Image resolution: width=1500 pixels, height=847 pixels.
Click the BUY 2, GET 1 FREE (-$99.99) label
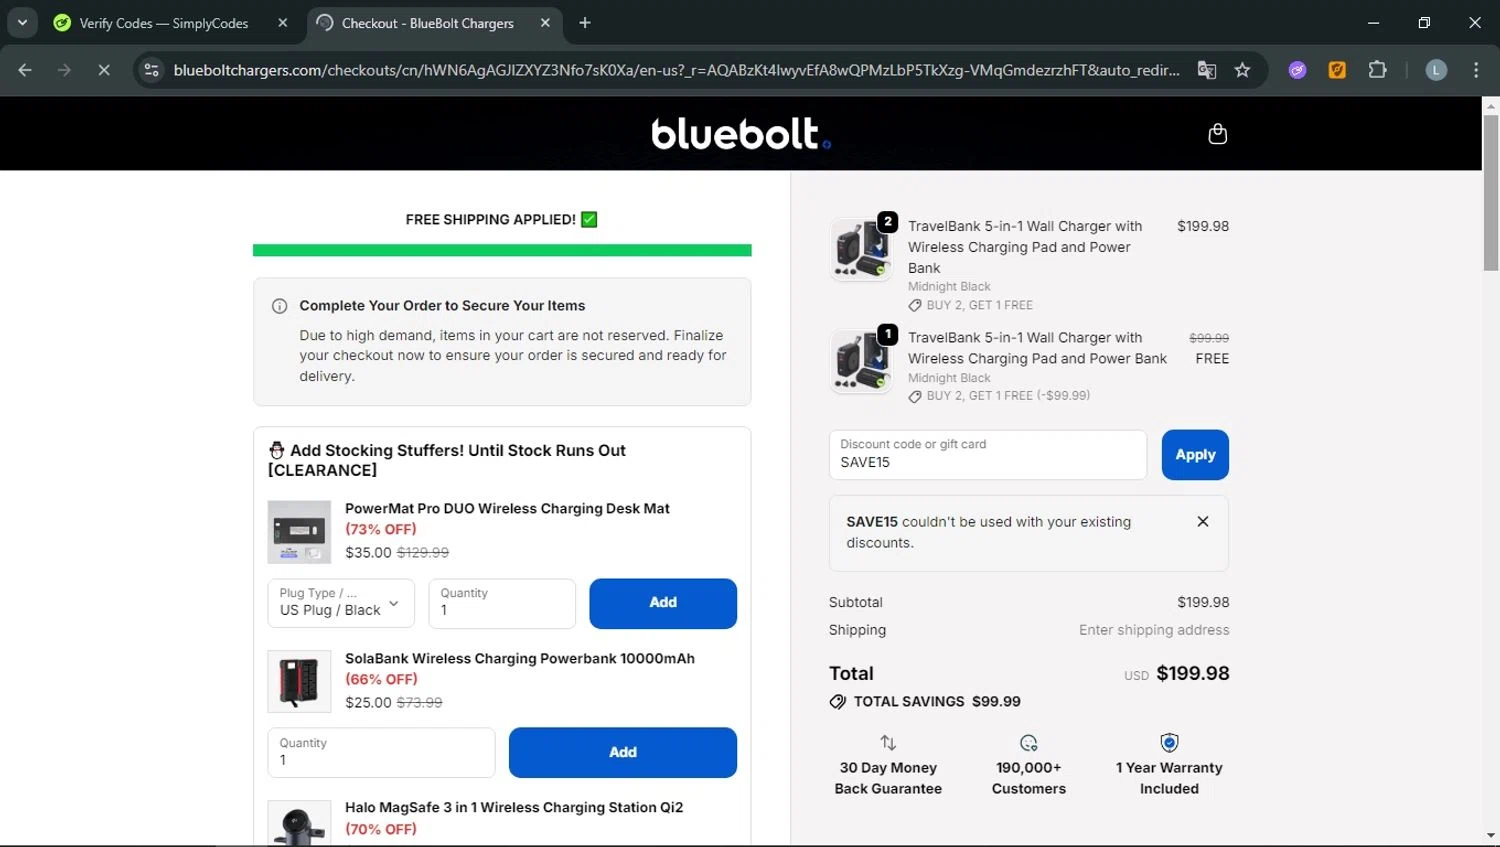pyautogui.click(x=1008, y=396)
